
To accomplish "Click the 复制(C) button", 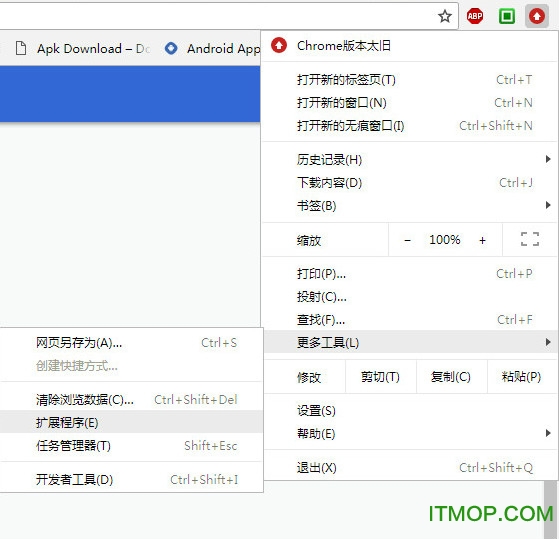I will coord(451,377).
